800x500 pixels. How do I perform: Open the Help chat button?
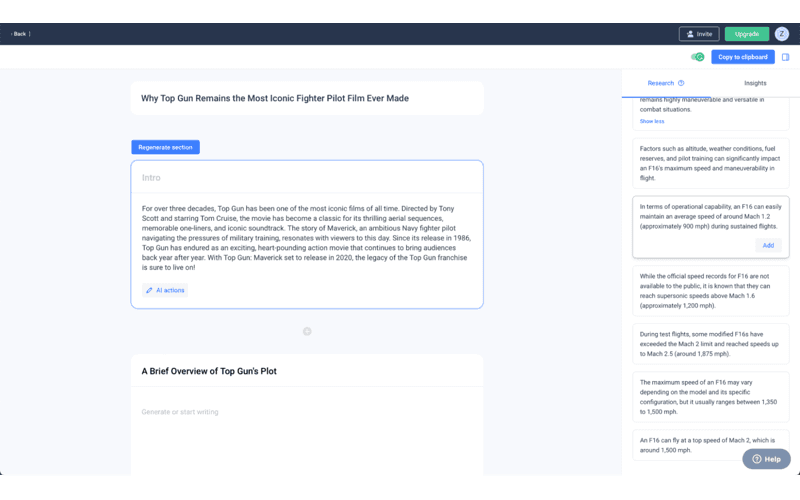click(766, 459)
